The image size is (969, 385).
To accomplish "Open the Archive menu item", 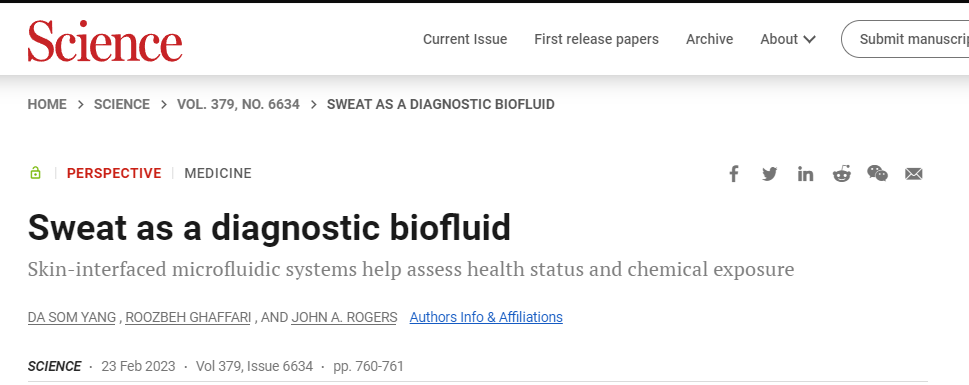I will click(709, 39).
